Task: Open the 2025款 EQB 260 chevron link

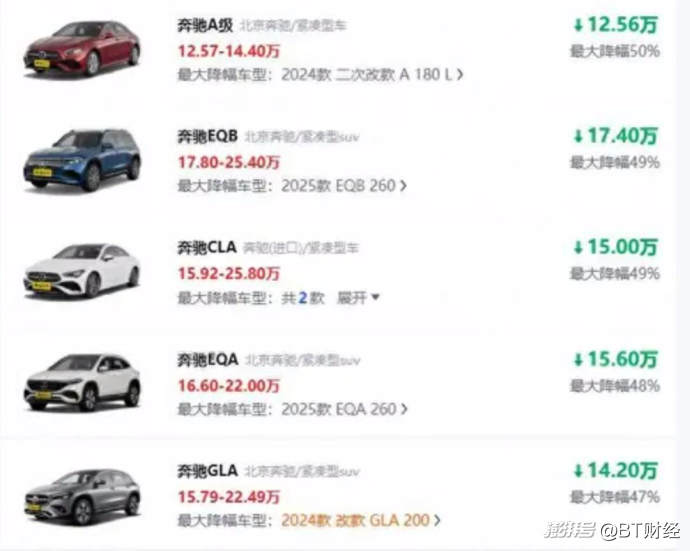Action: [344, 186]
